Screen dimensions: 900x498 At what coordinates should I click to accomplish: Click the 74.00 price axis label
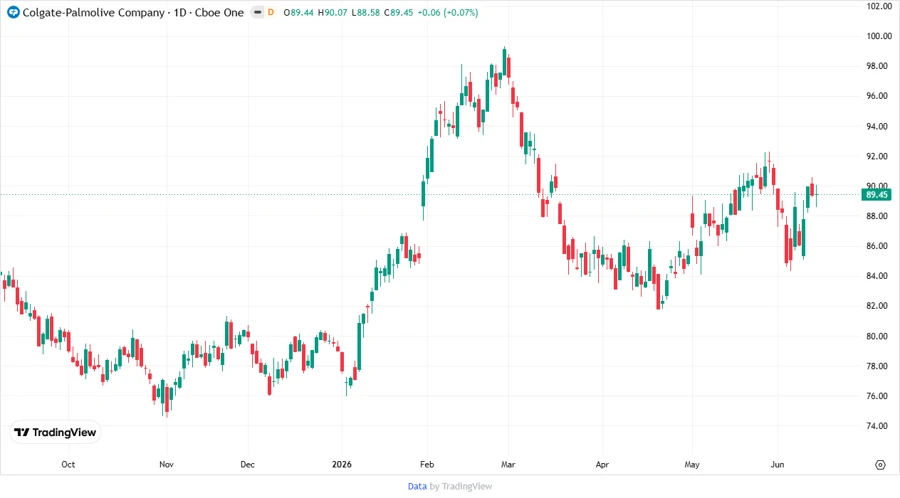876,426
